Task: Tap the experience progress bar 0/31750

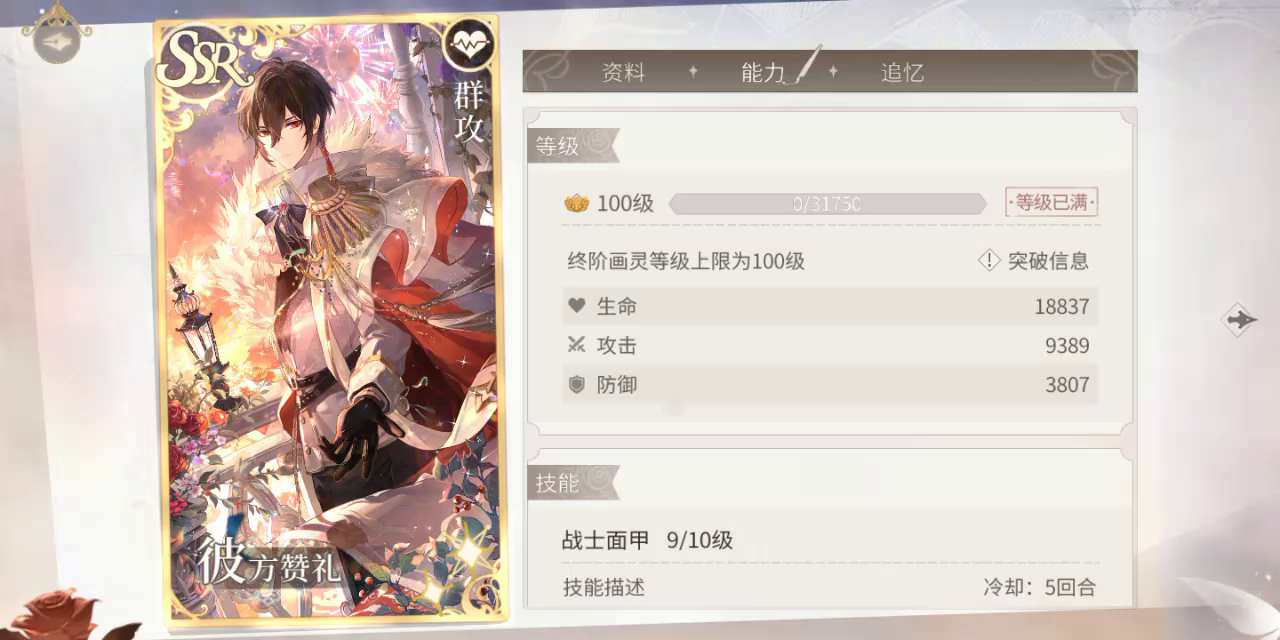Action: (x=828, y=204)
